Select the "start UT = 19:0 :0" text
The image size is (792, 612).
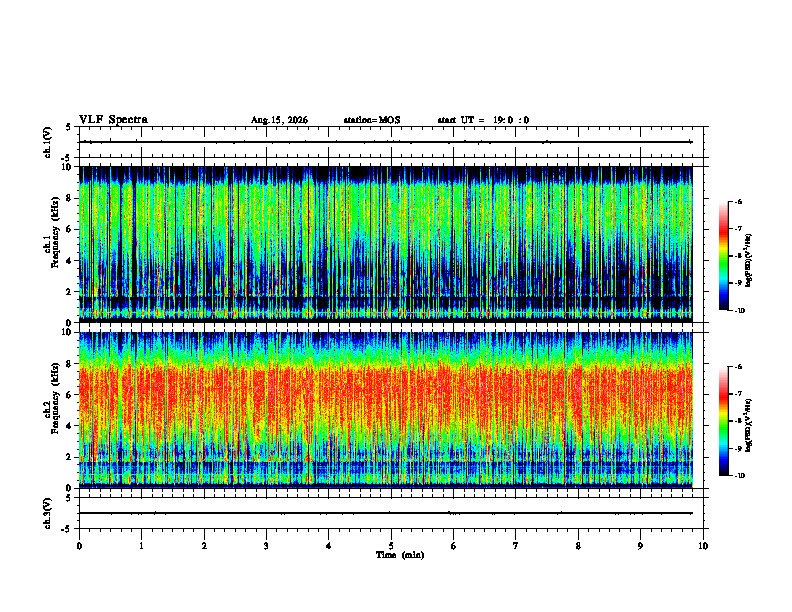point(483,120)
